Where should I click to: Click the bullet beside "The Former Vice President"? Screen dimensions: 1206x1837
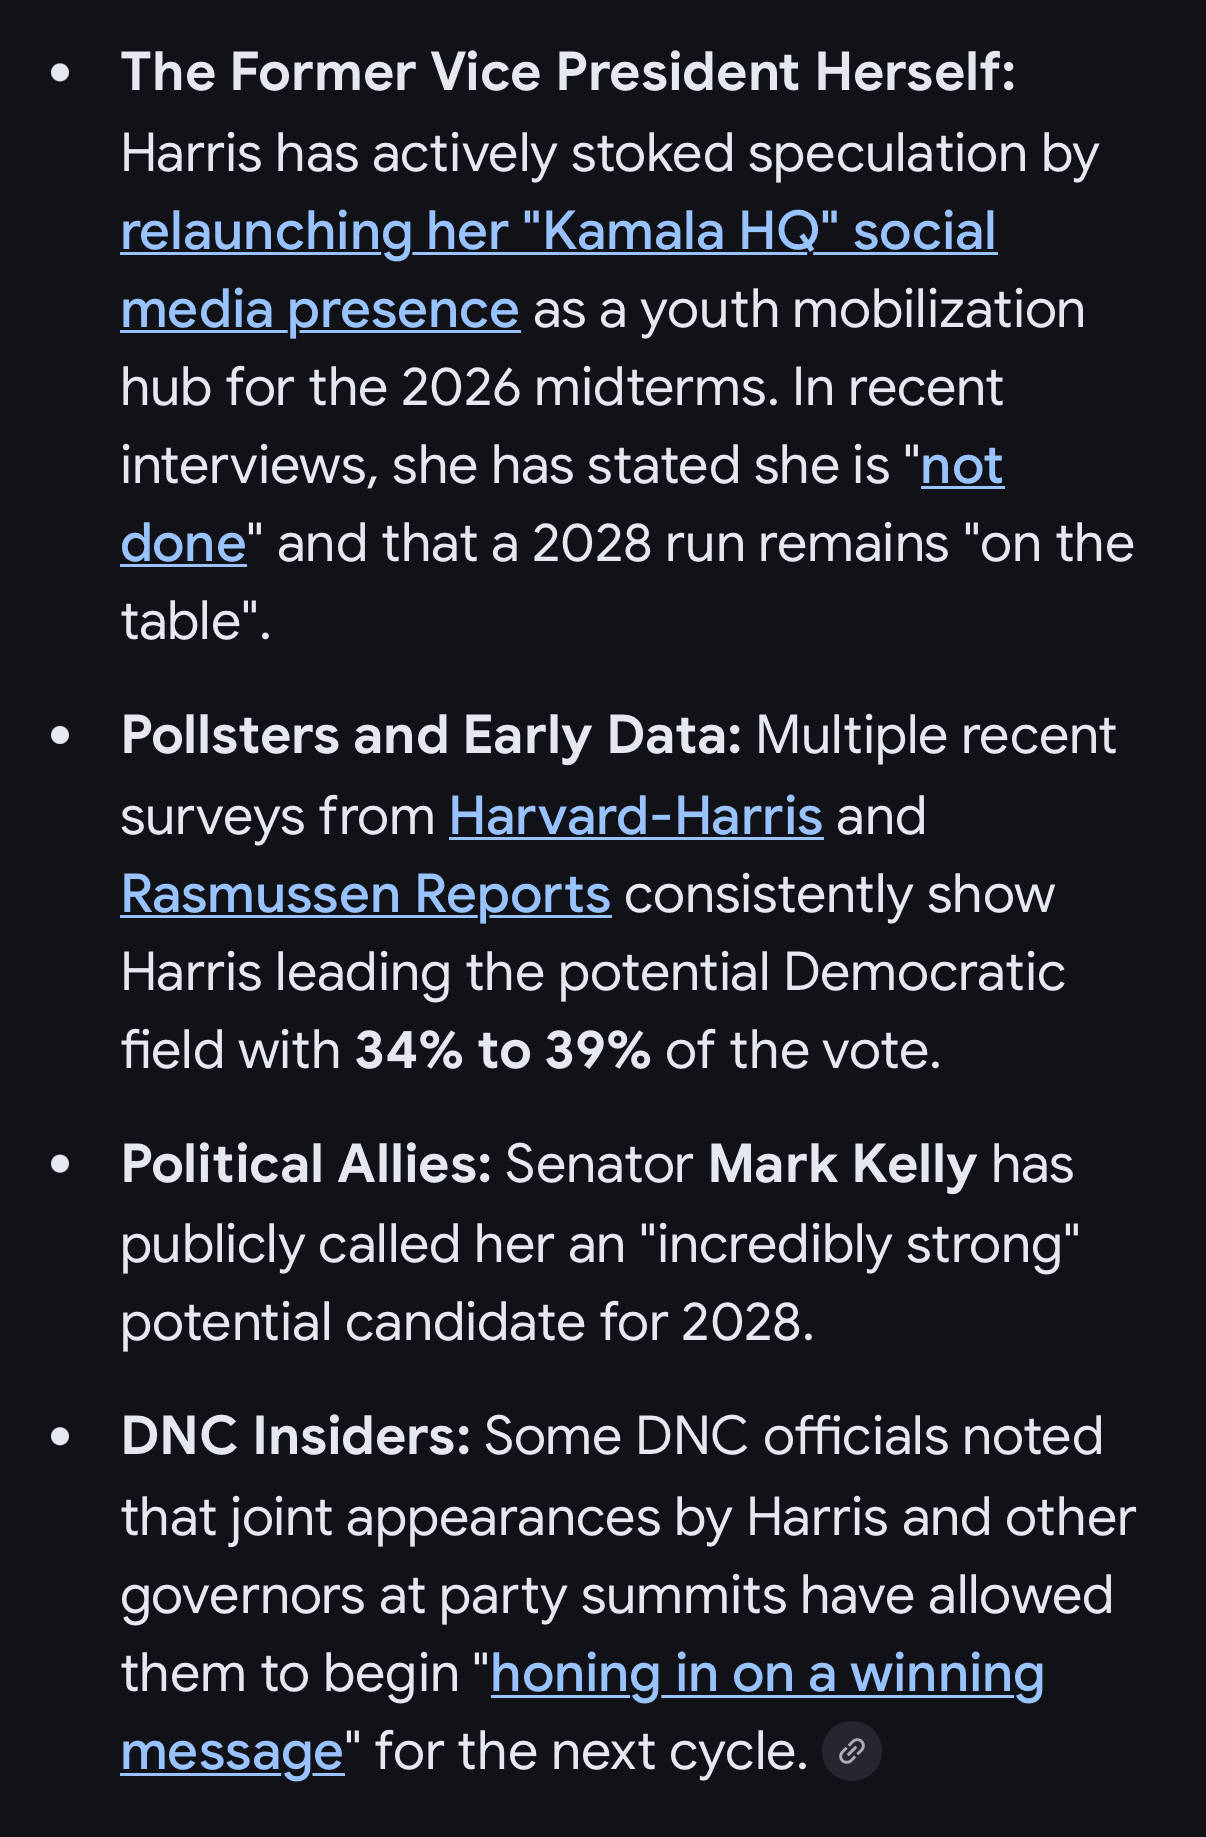pos(61,73)
